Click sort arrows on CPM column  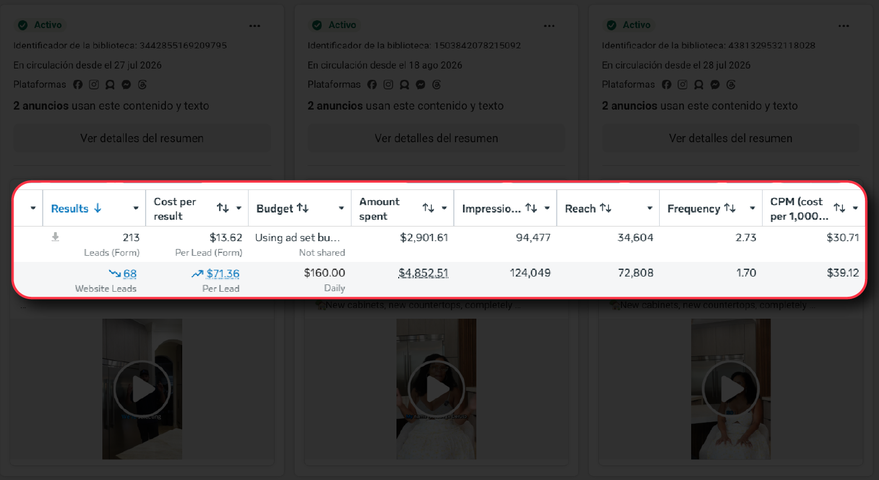[x=839, y=208]
